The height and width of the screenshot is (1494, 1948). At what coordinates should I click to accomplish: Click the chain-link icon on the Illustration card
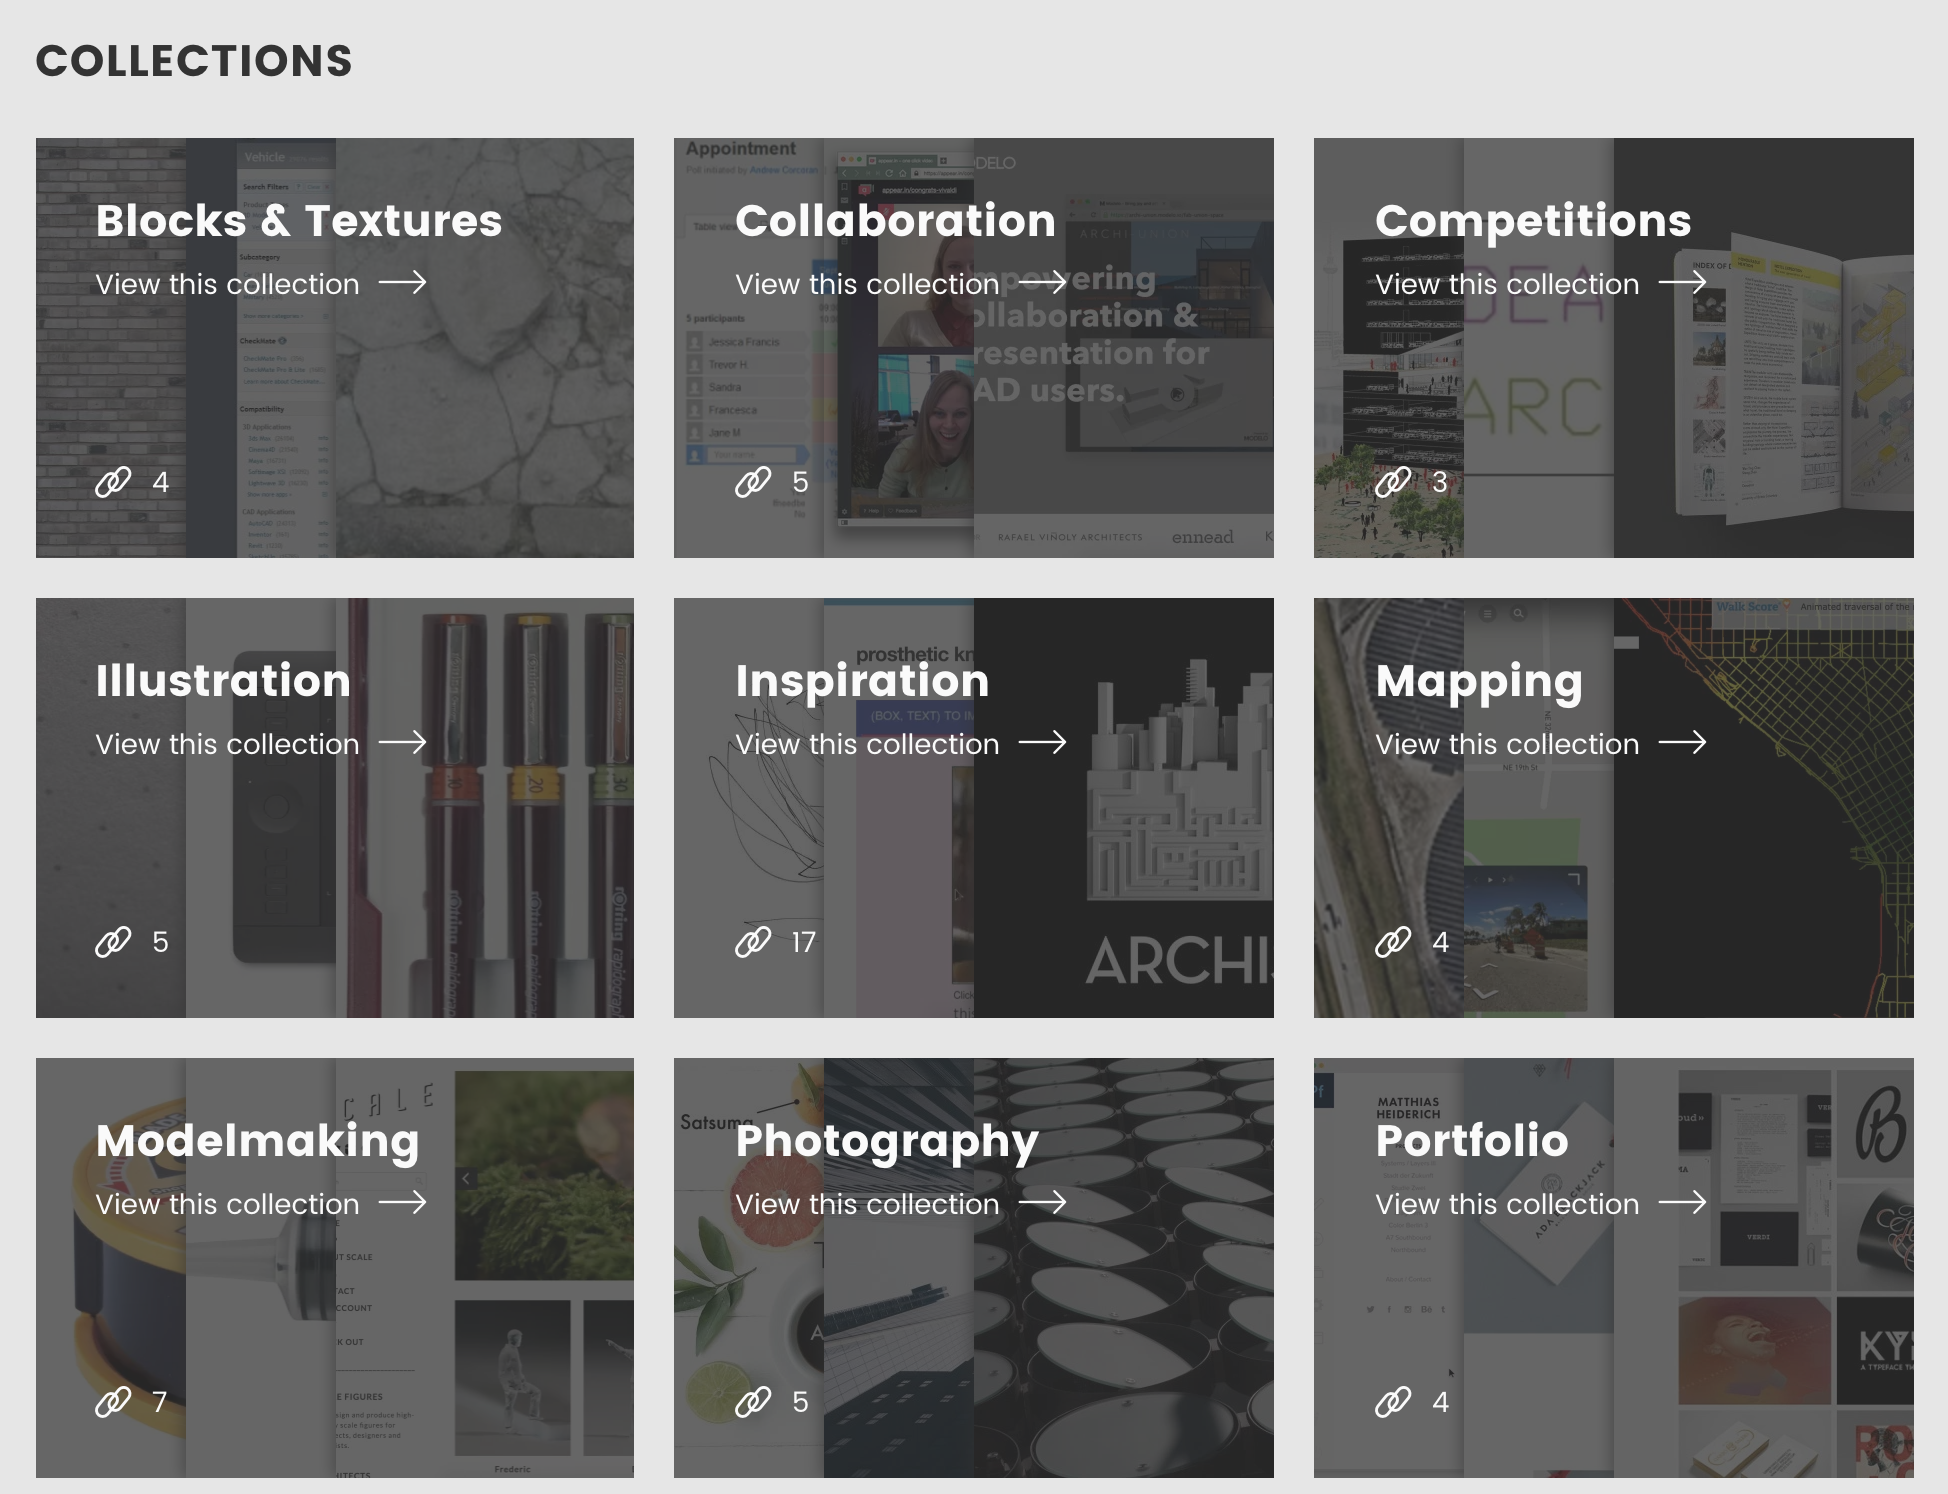click(112, 941)
